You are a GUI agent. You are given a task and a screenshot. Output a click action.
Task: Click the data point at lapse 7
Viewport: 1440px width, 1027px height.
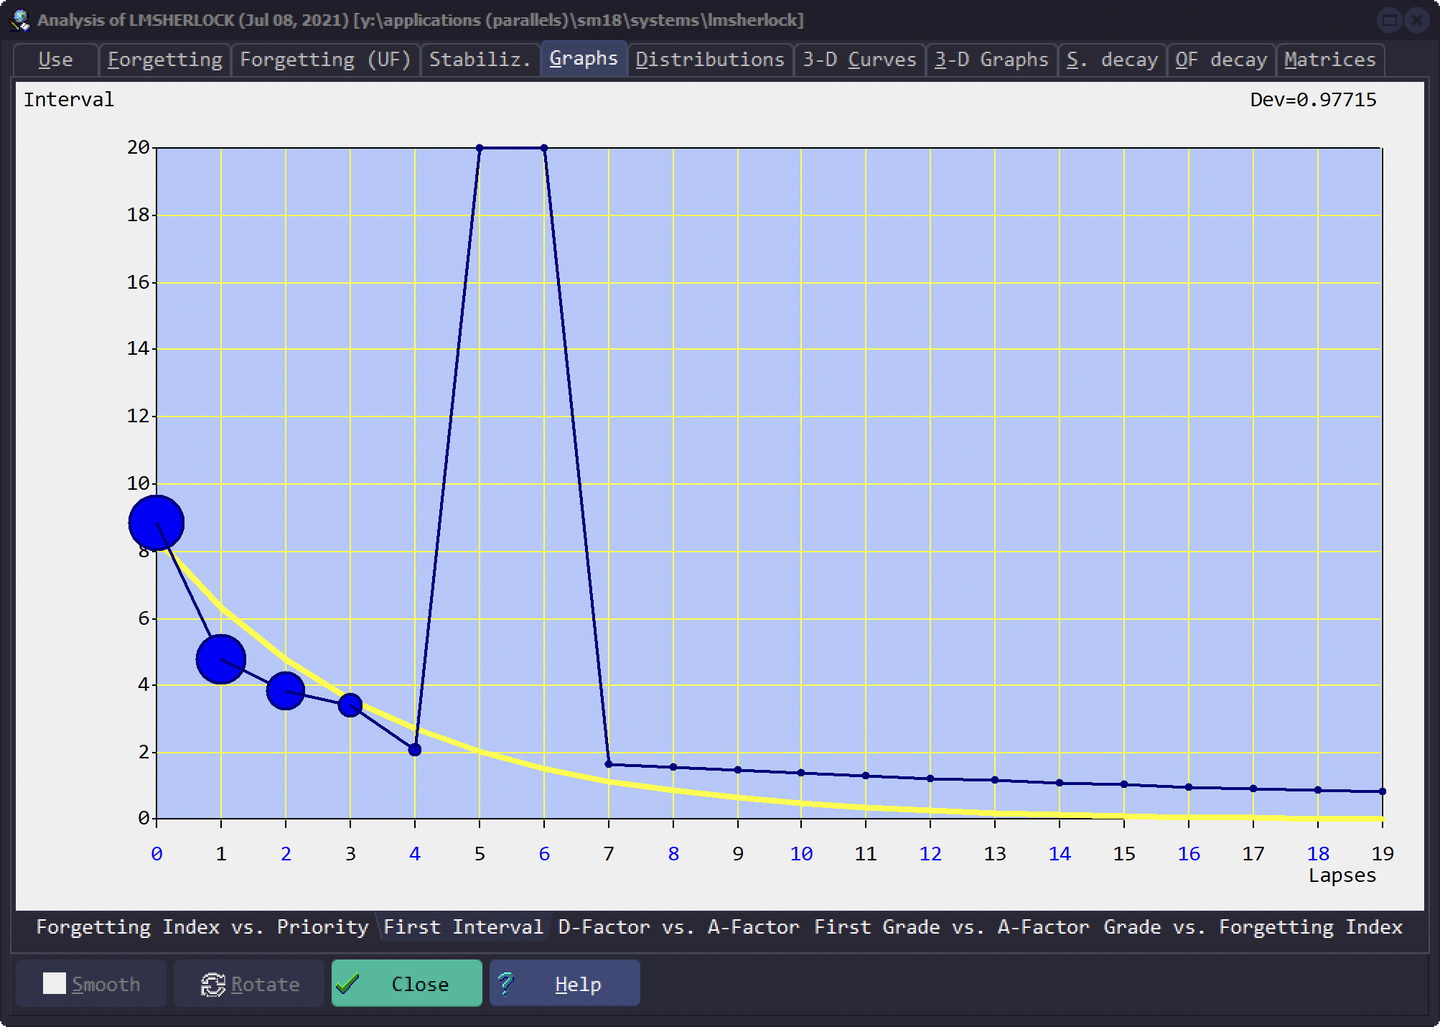[x=609, y=764]
